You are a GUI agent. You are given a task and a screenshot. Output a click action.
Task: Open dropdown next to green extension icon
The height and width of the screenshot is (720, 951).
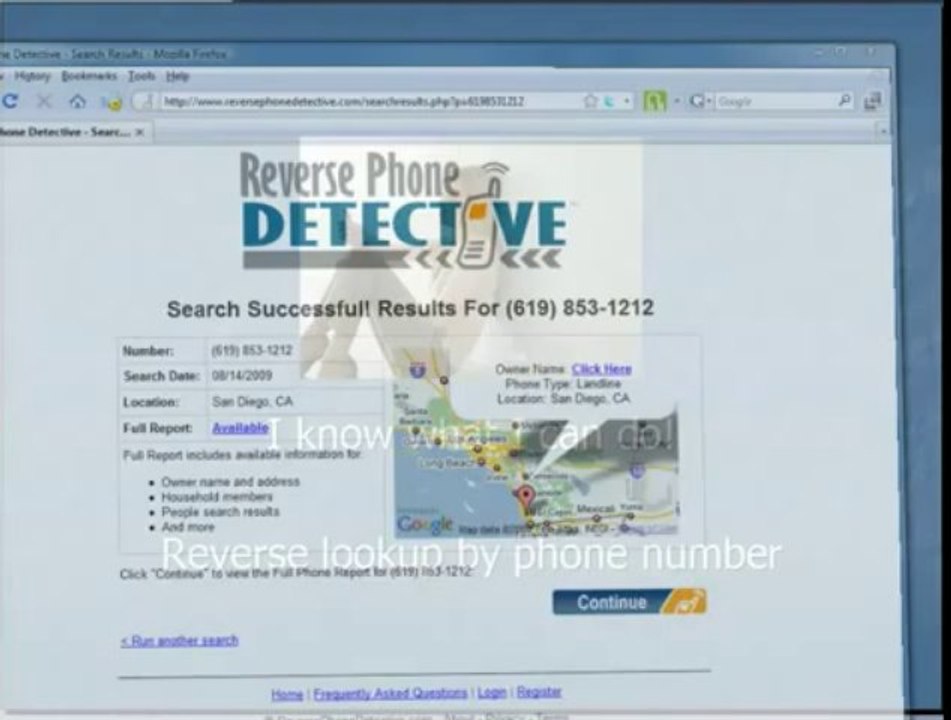click(x=676, y=101)
